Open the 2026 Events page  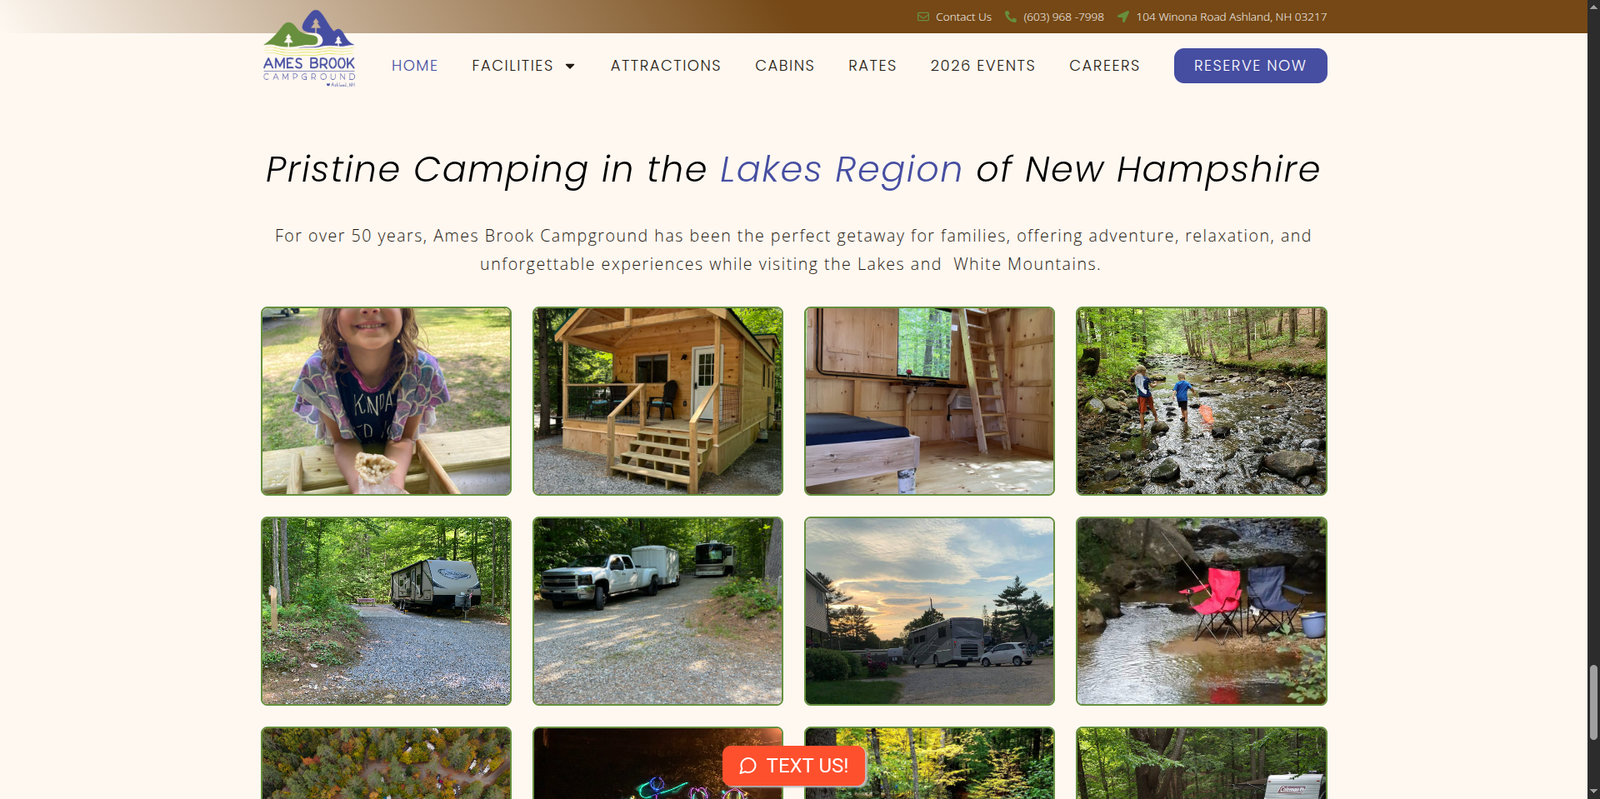982,66
